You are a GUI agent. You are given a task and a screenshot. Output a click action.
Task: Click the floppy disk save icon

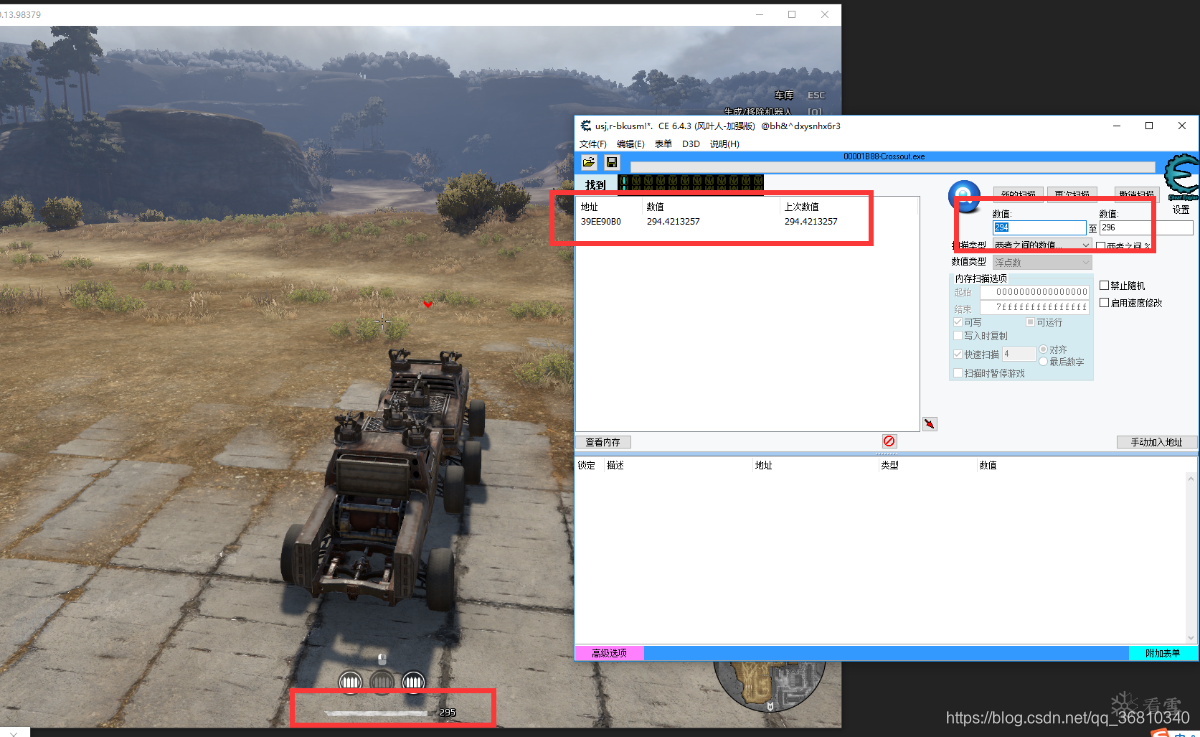[x=612, y=162]
